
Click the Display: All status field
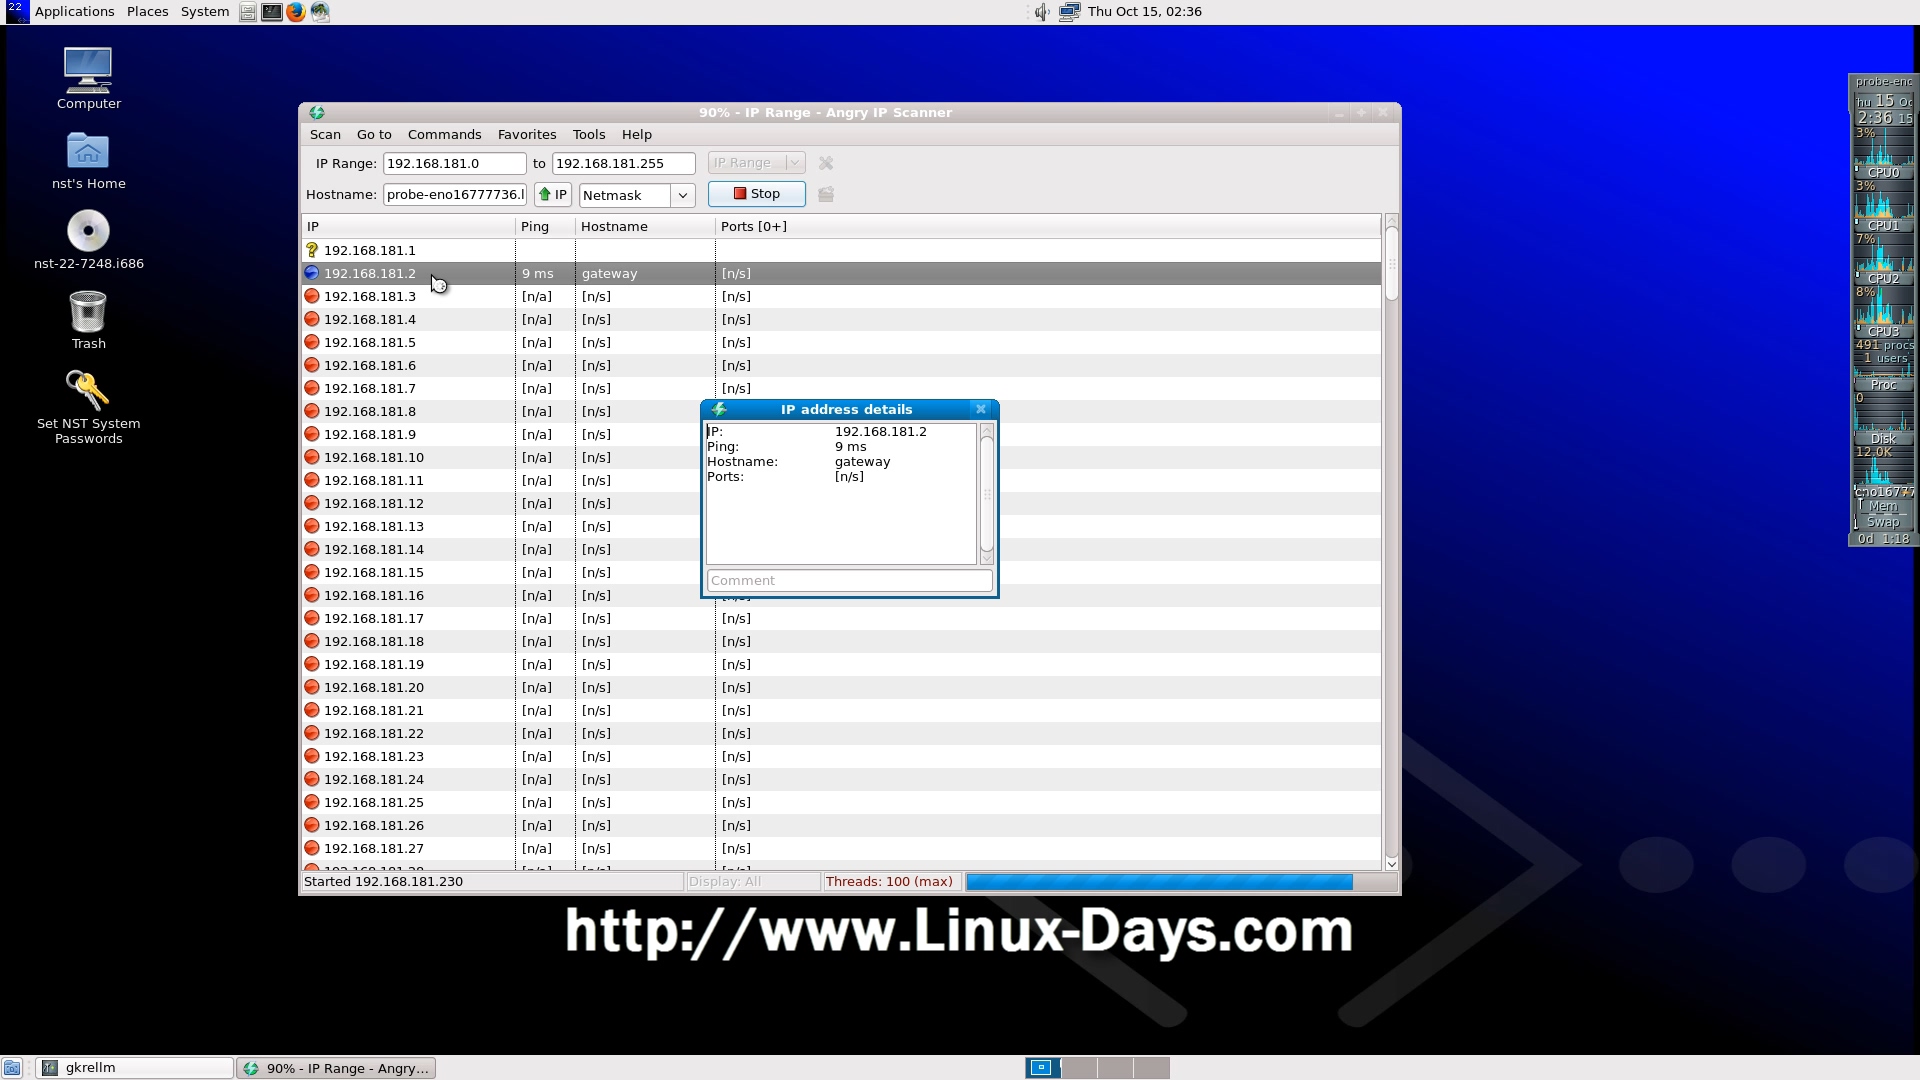click(753, 882)
